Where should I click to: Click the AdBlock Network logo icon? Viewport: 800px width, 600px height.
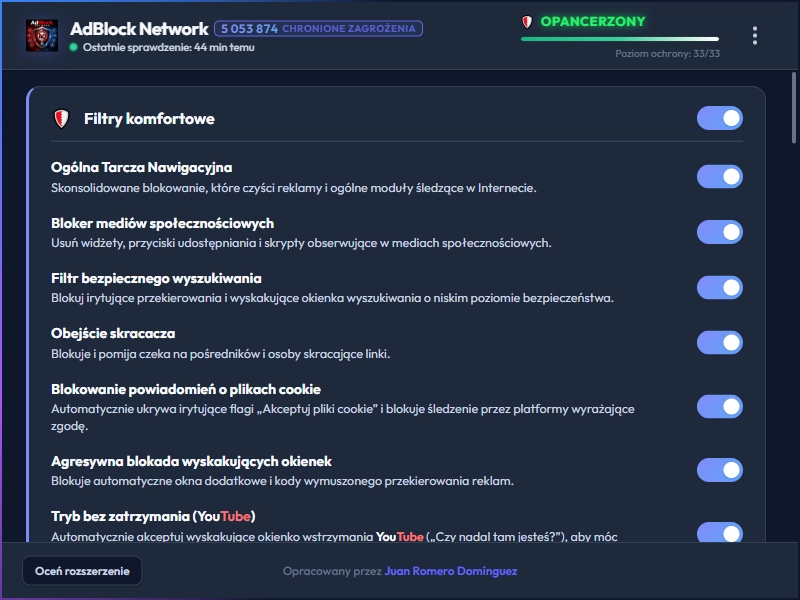pyautogui.click(x=42, y=36)
